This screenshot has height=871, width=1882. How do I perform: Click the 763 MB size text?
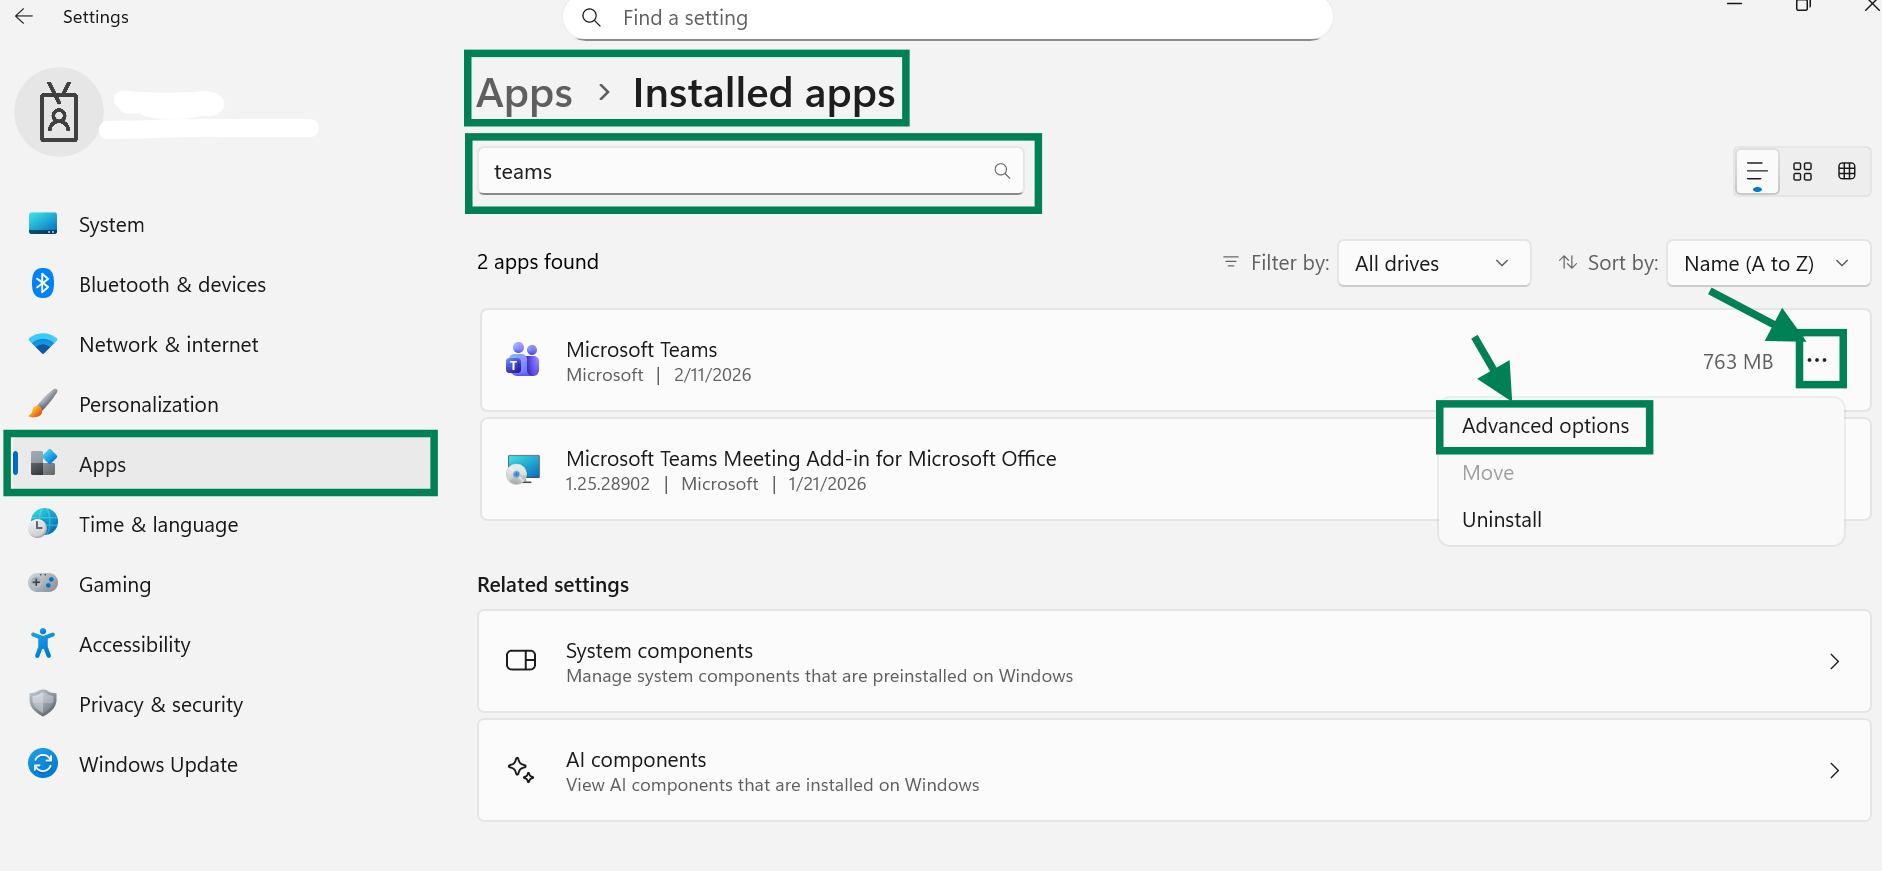pyautogui.click(x=1738, y=362)
